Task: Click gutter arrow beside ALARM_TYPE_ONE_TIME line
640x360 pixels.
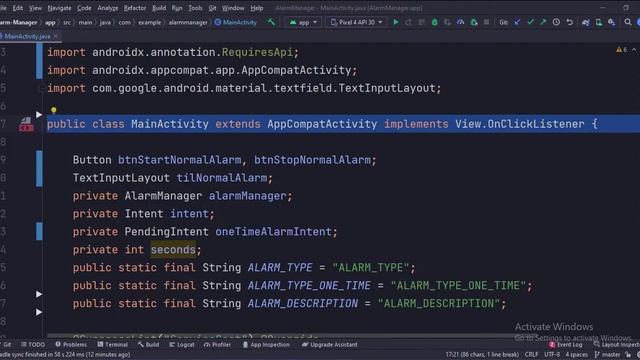Action: [x=39, y=294]
